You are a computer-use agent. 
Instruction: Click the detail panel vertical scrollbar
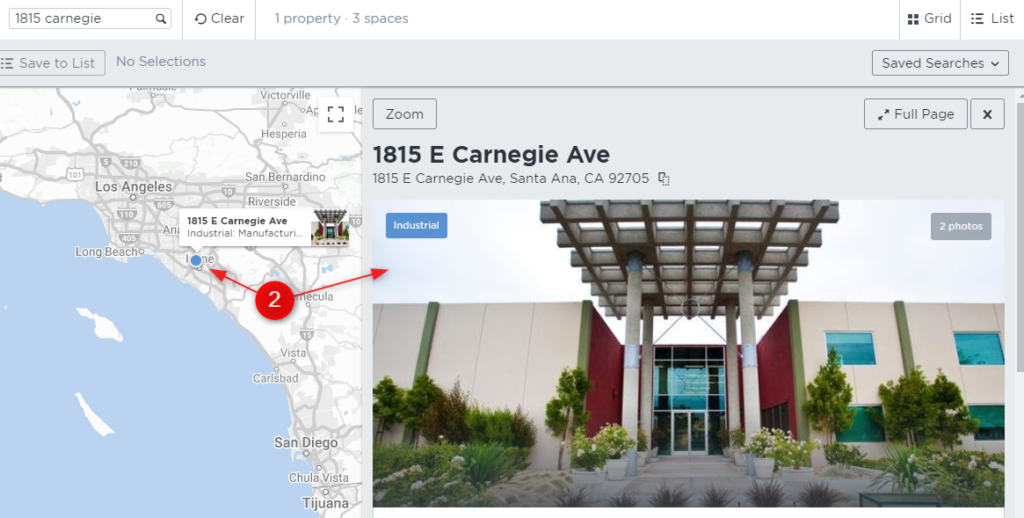point(1020,235)
